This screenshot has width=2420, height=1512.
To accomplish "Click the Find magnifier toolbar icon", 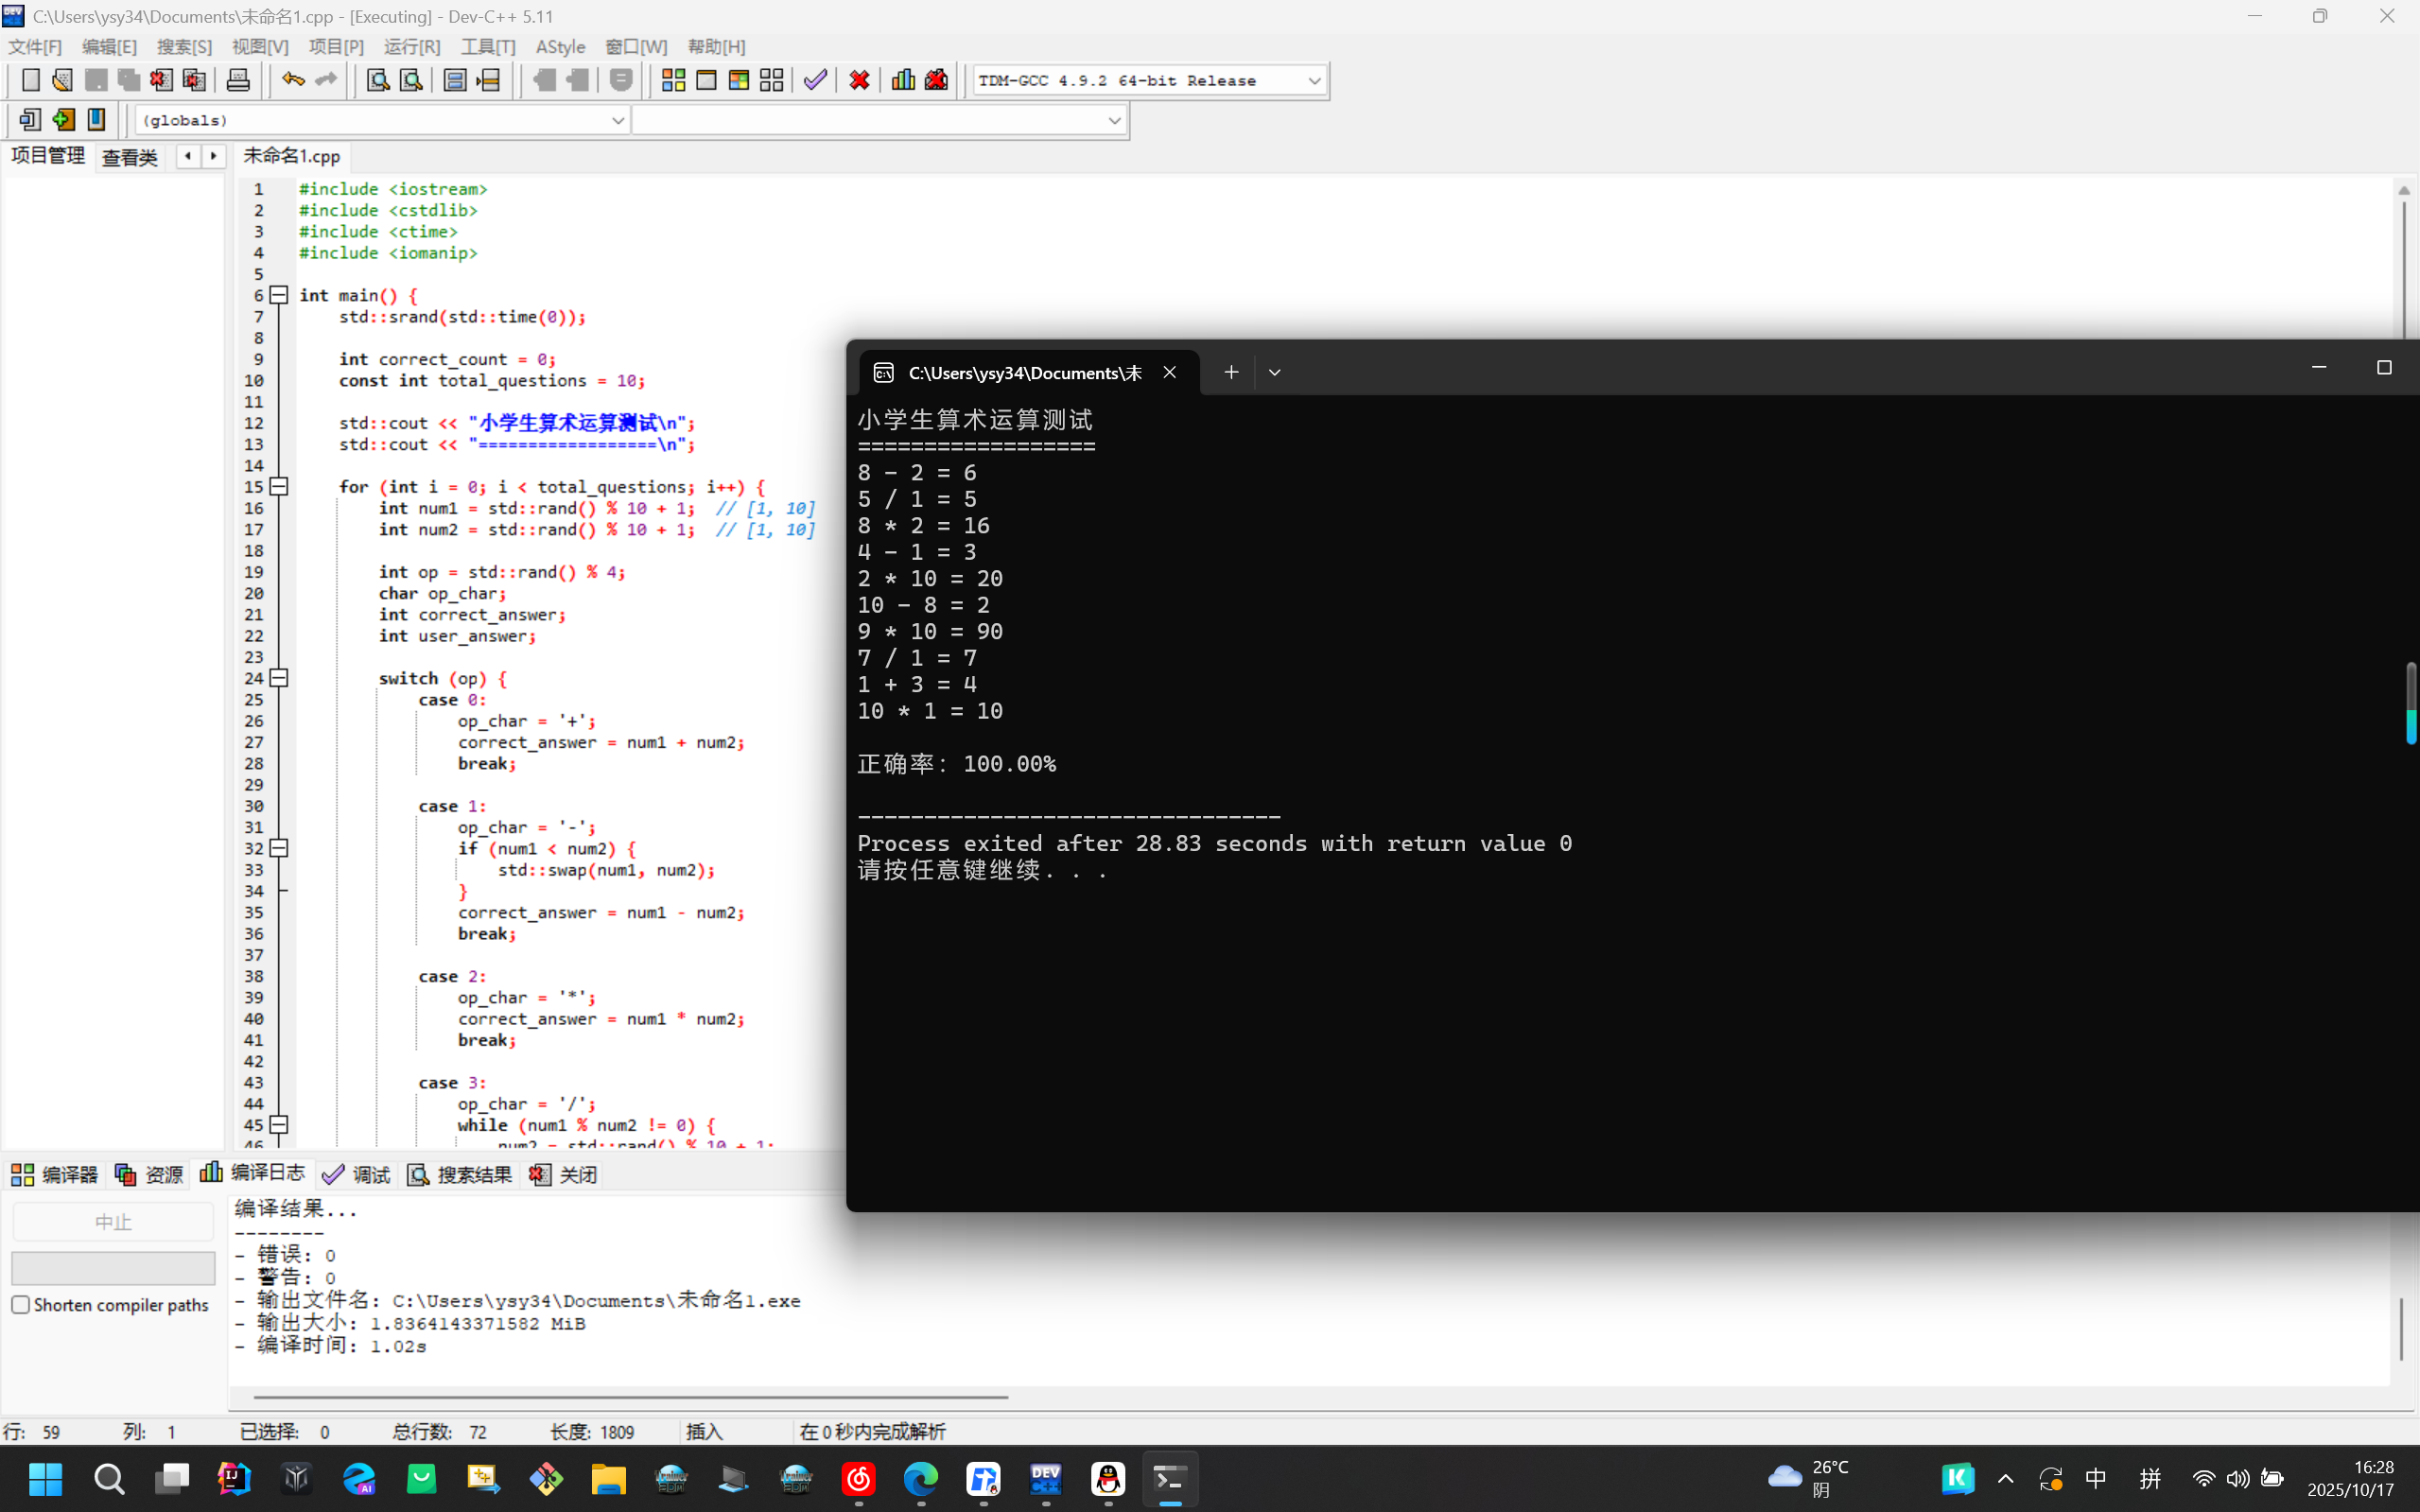I will coord(378,80).
